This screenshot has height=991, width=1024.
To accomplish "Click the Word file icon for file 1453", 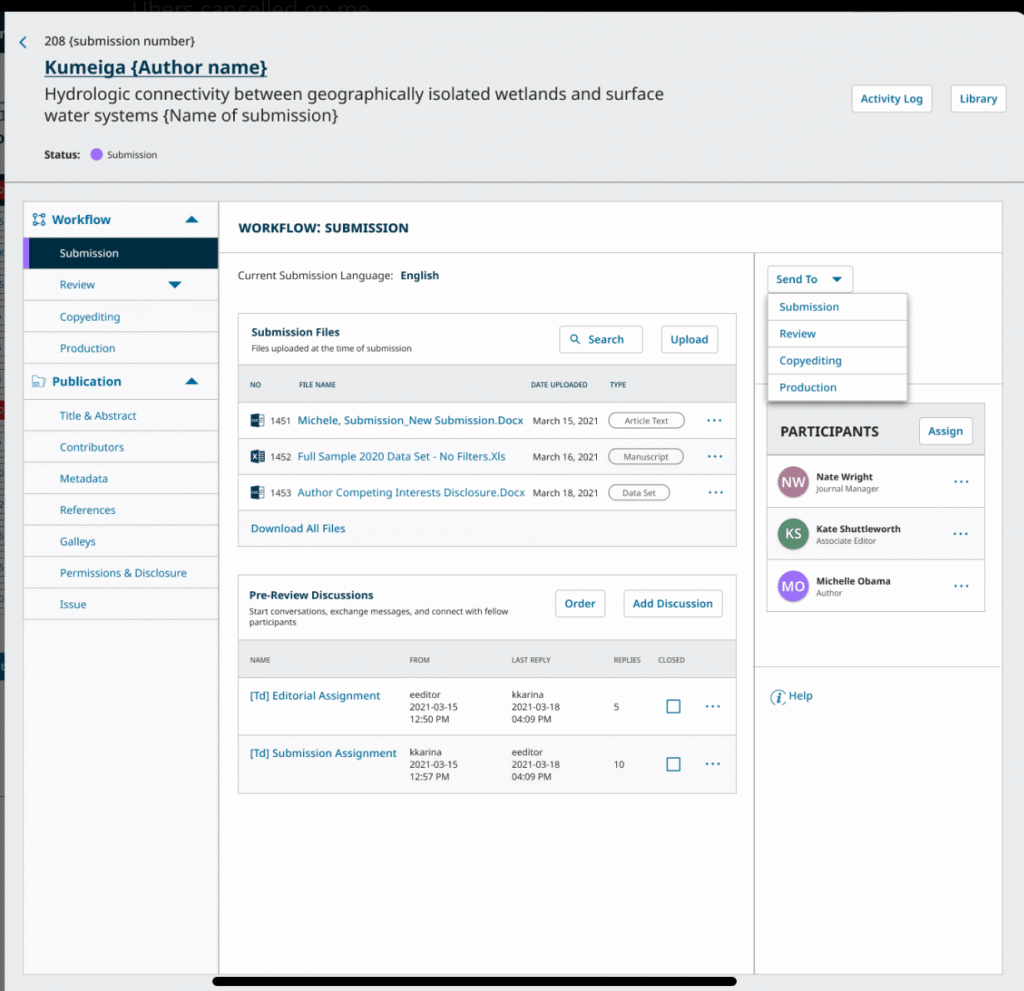I will [x=257, y=492].
